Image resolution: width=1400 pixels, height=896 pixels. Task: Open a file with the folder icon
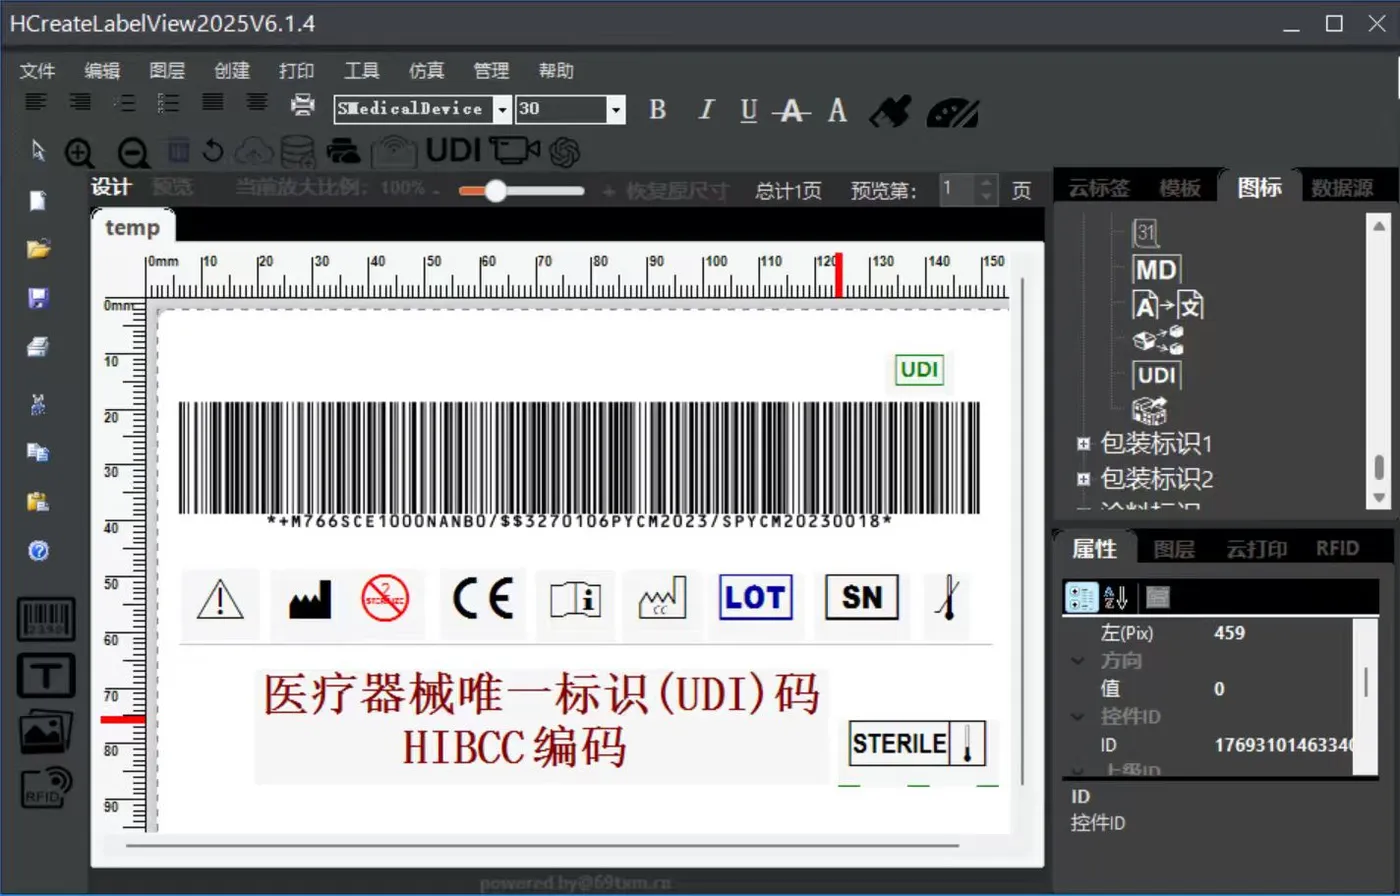[39, 249]
